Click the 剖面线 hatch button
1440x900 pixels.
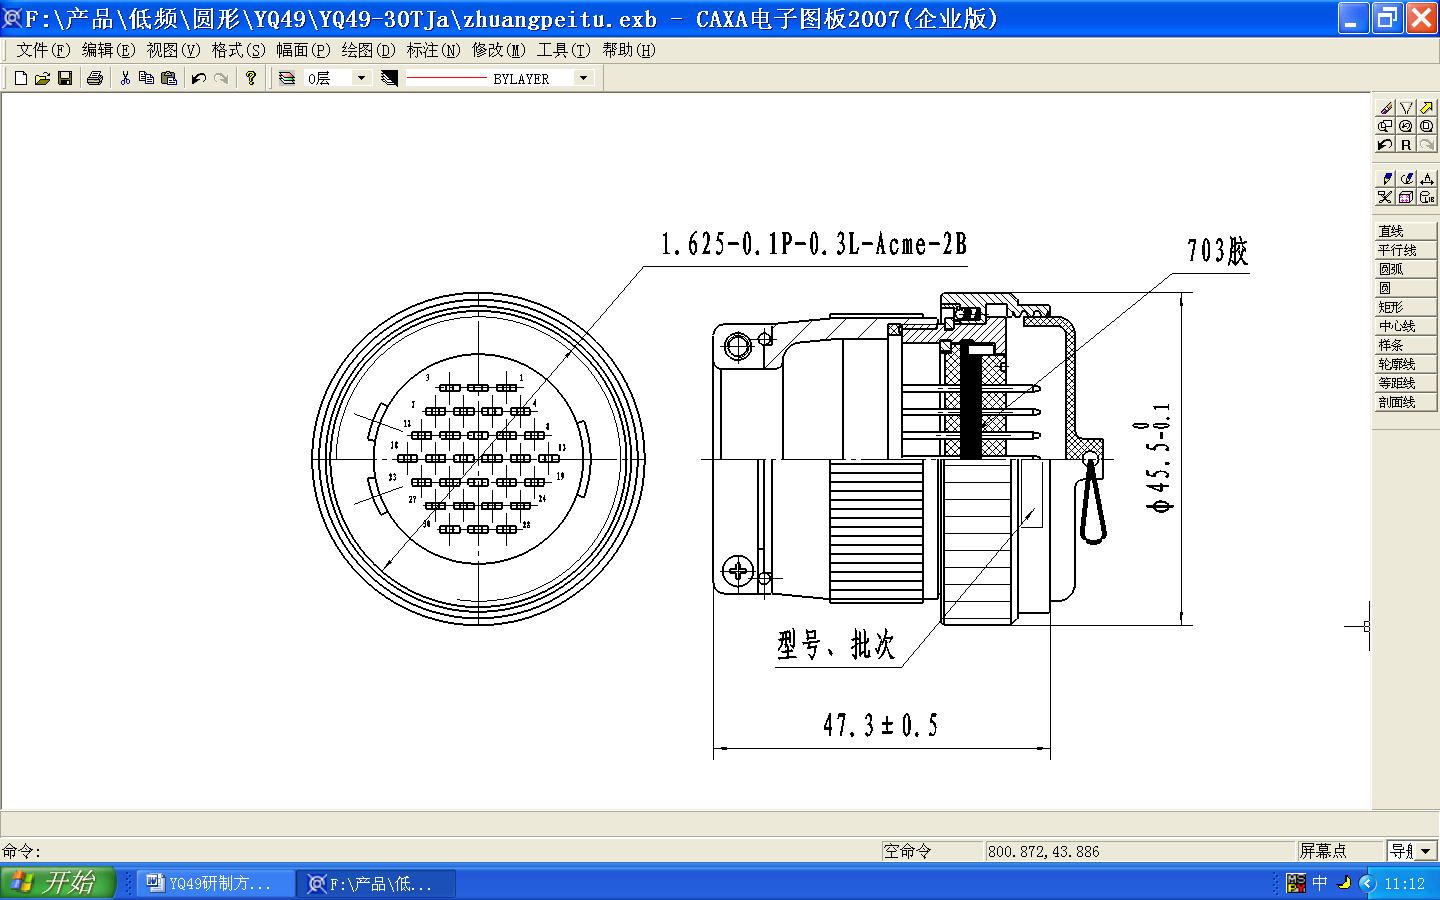coord(1405,402)
